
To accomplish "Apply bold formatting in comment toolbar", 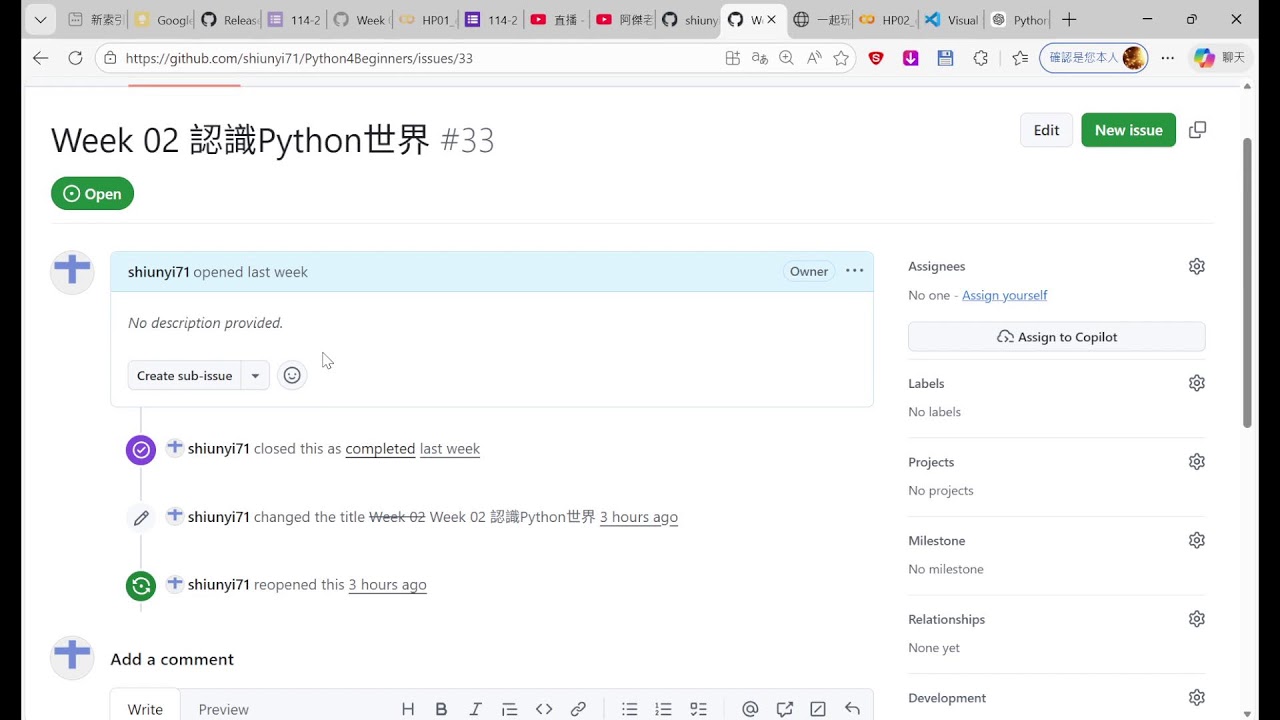I will click(441, 709).
